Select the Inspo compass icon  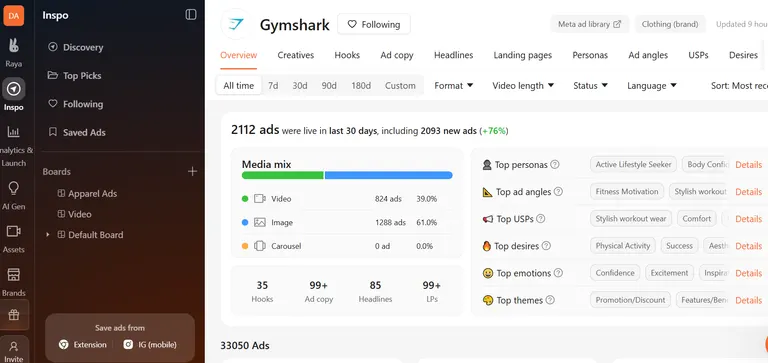(x=14, y=89)
